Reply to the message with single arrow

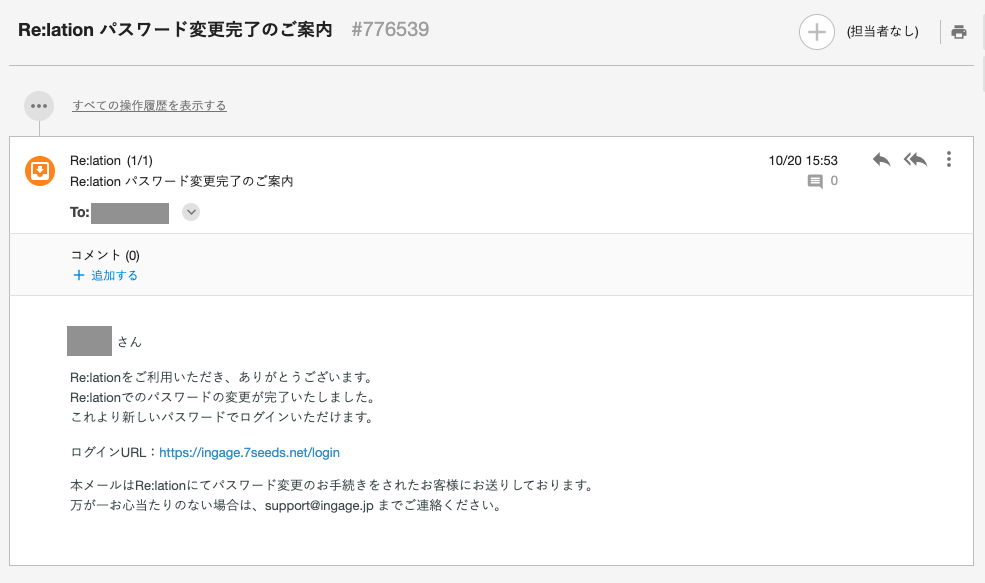(881, 160)
